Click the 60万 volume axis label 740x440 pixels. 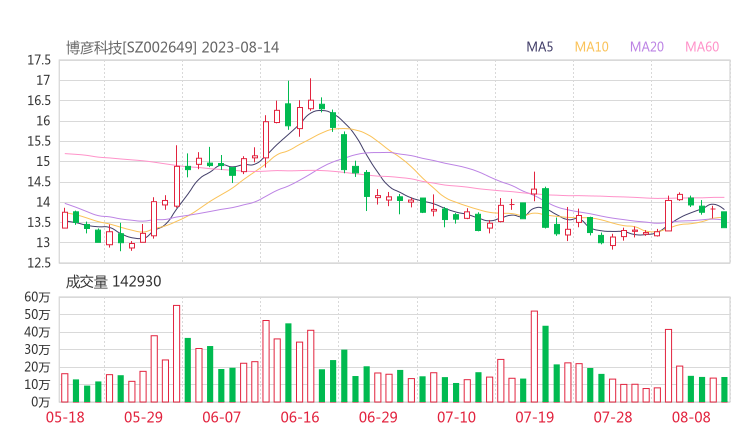37,297
